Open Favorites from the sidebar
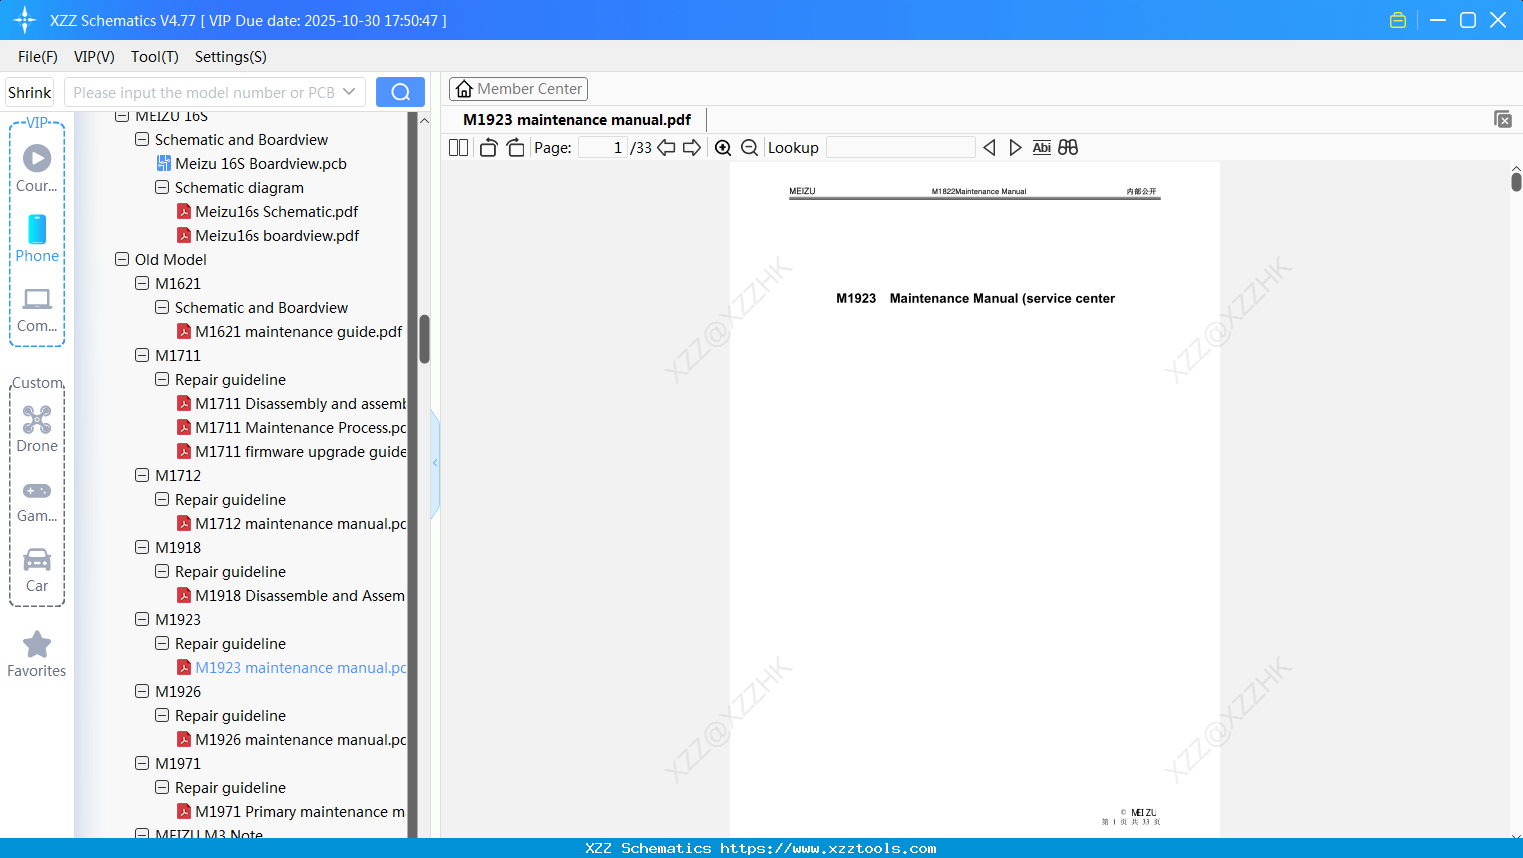The height and width of the screenshot is (858, 1523). point(37,655)
